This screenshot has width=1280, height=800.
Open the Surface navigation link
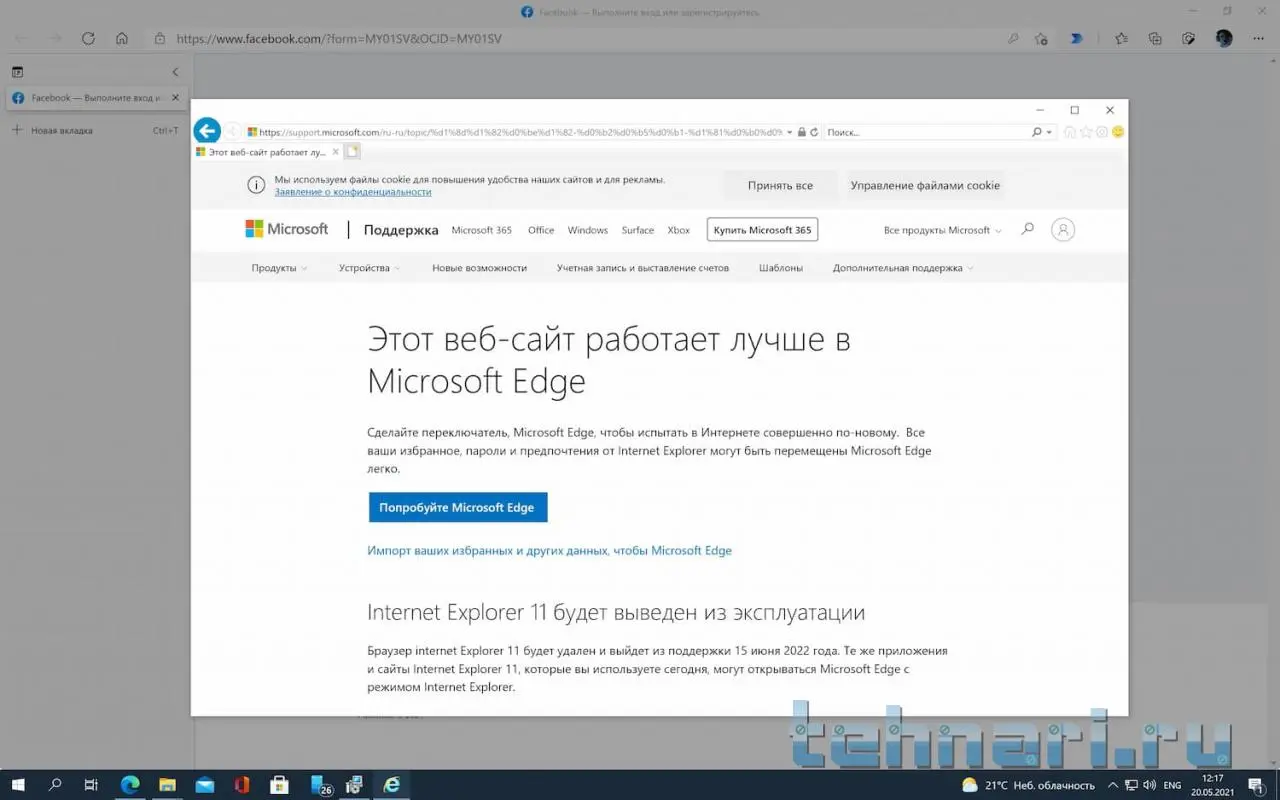pyautogui.click(x=638, y=230)
